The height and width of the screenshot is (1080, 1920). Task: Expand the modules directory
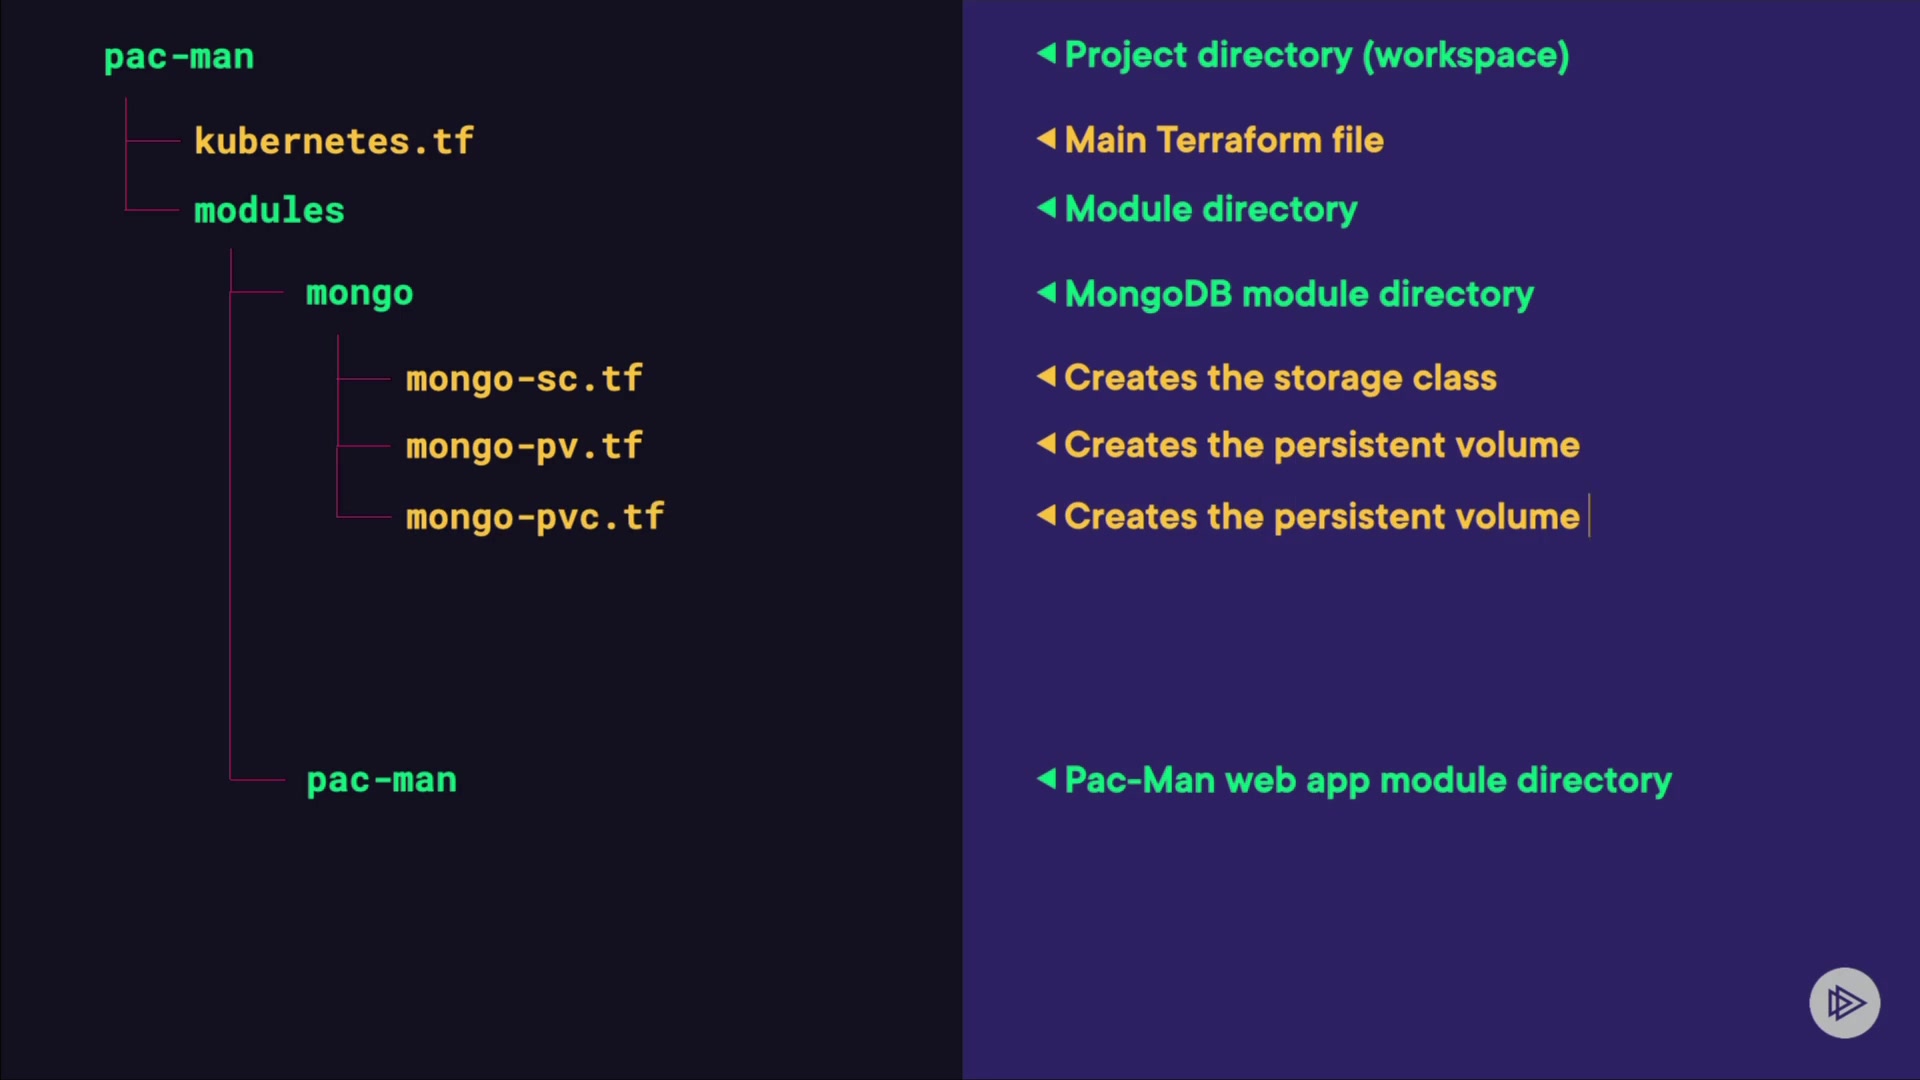coord(269,210)
